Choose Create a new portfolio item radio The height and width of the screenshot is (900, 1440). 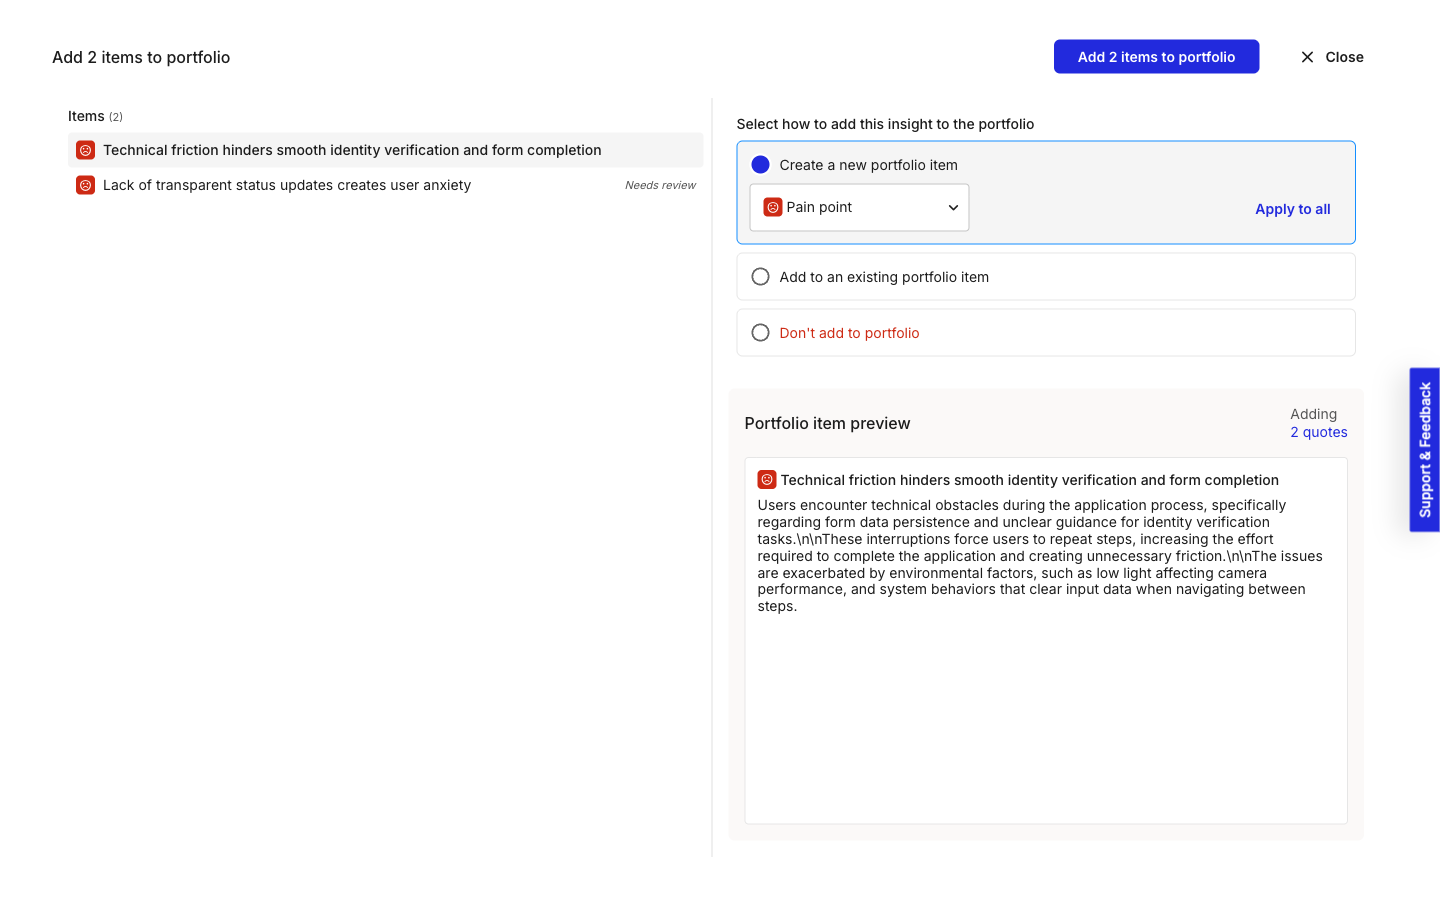pyautogui.click(x=761, y=165)
